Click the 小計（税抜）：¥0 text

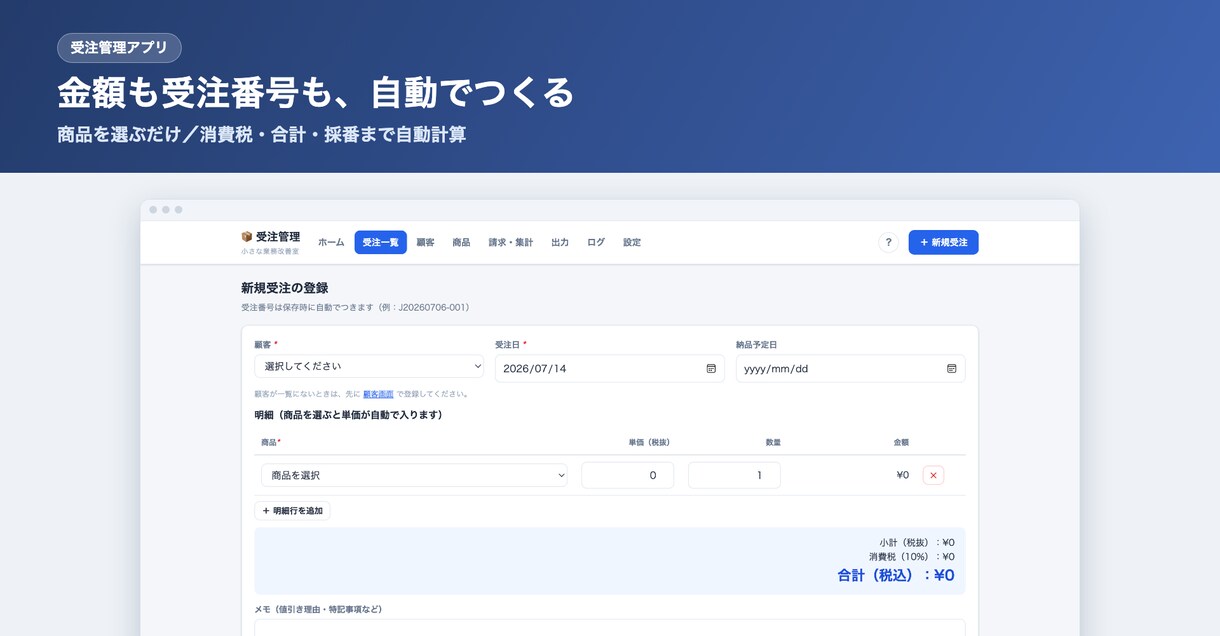[917, 542]
